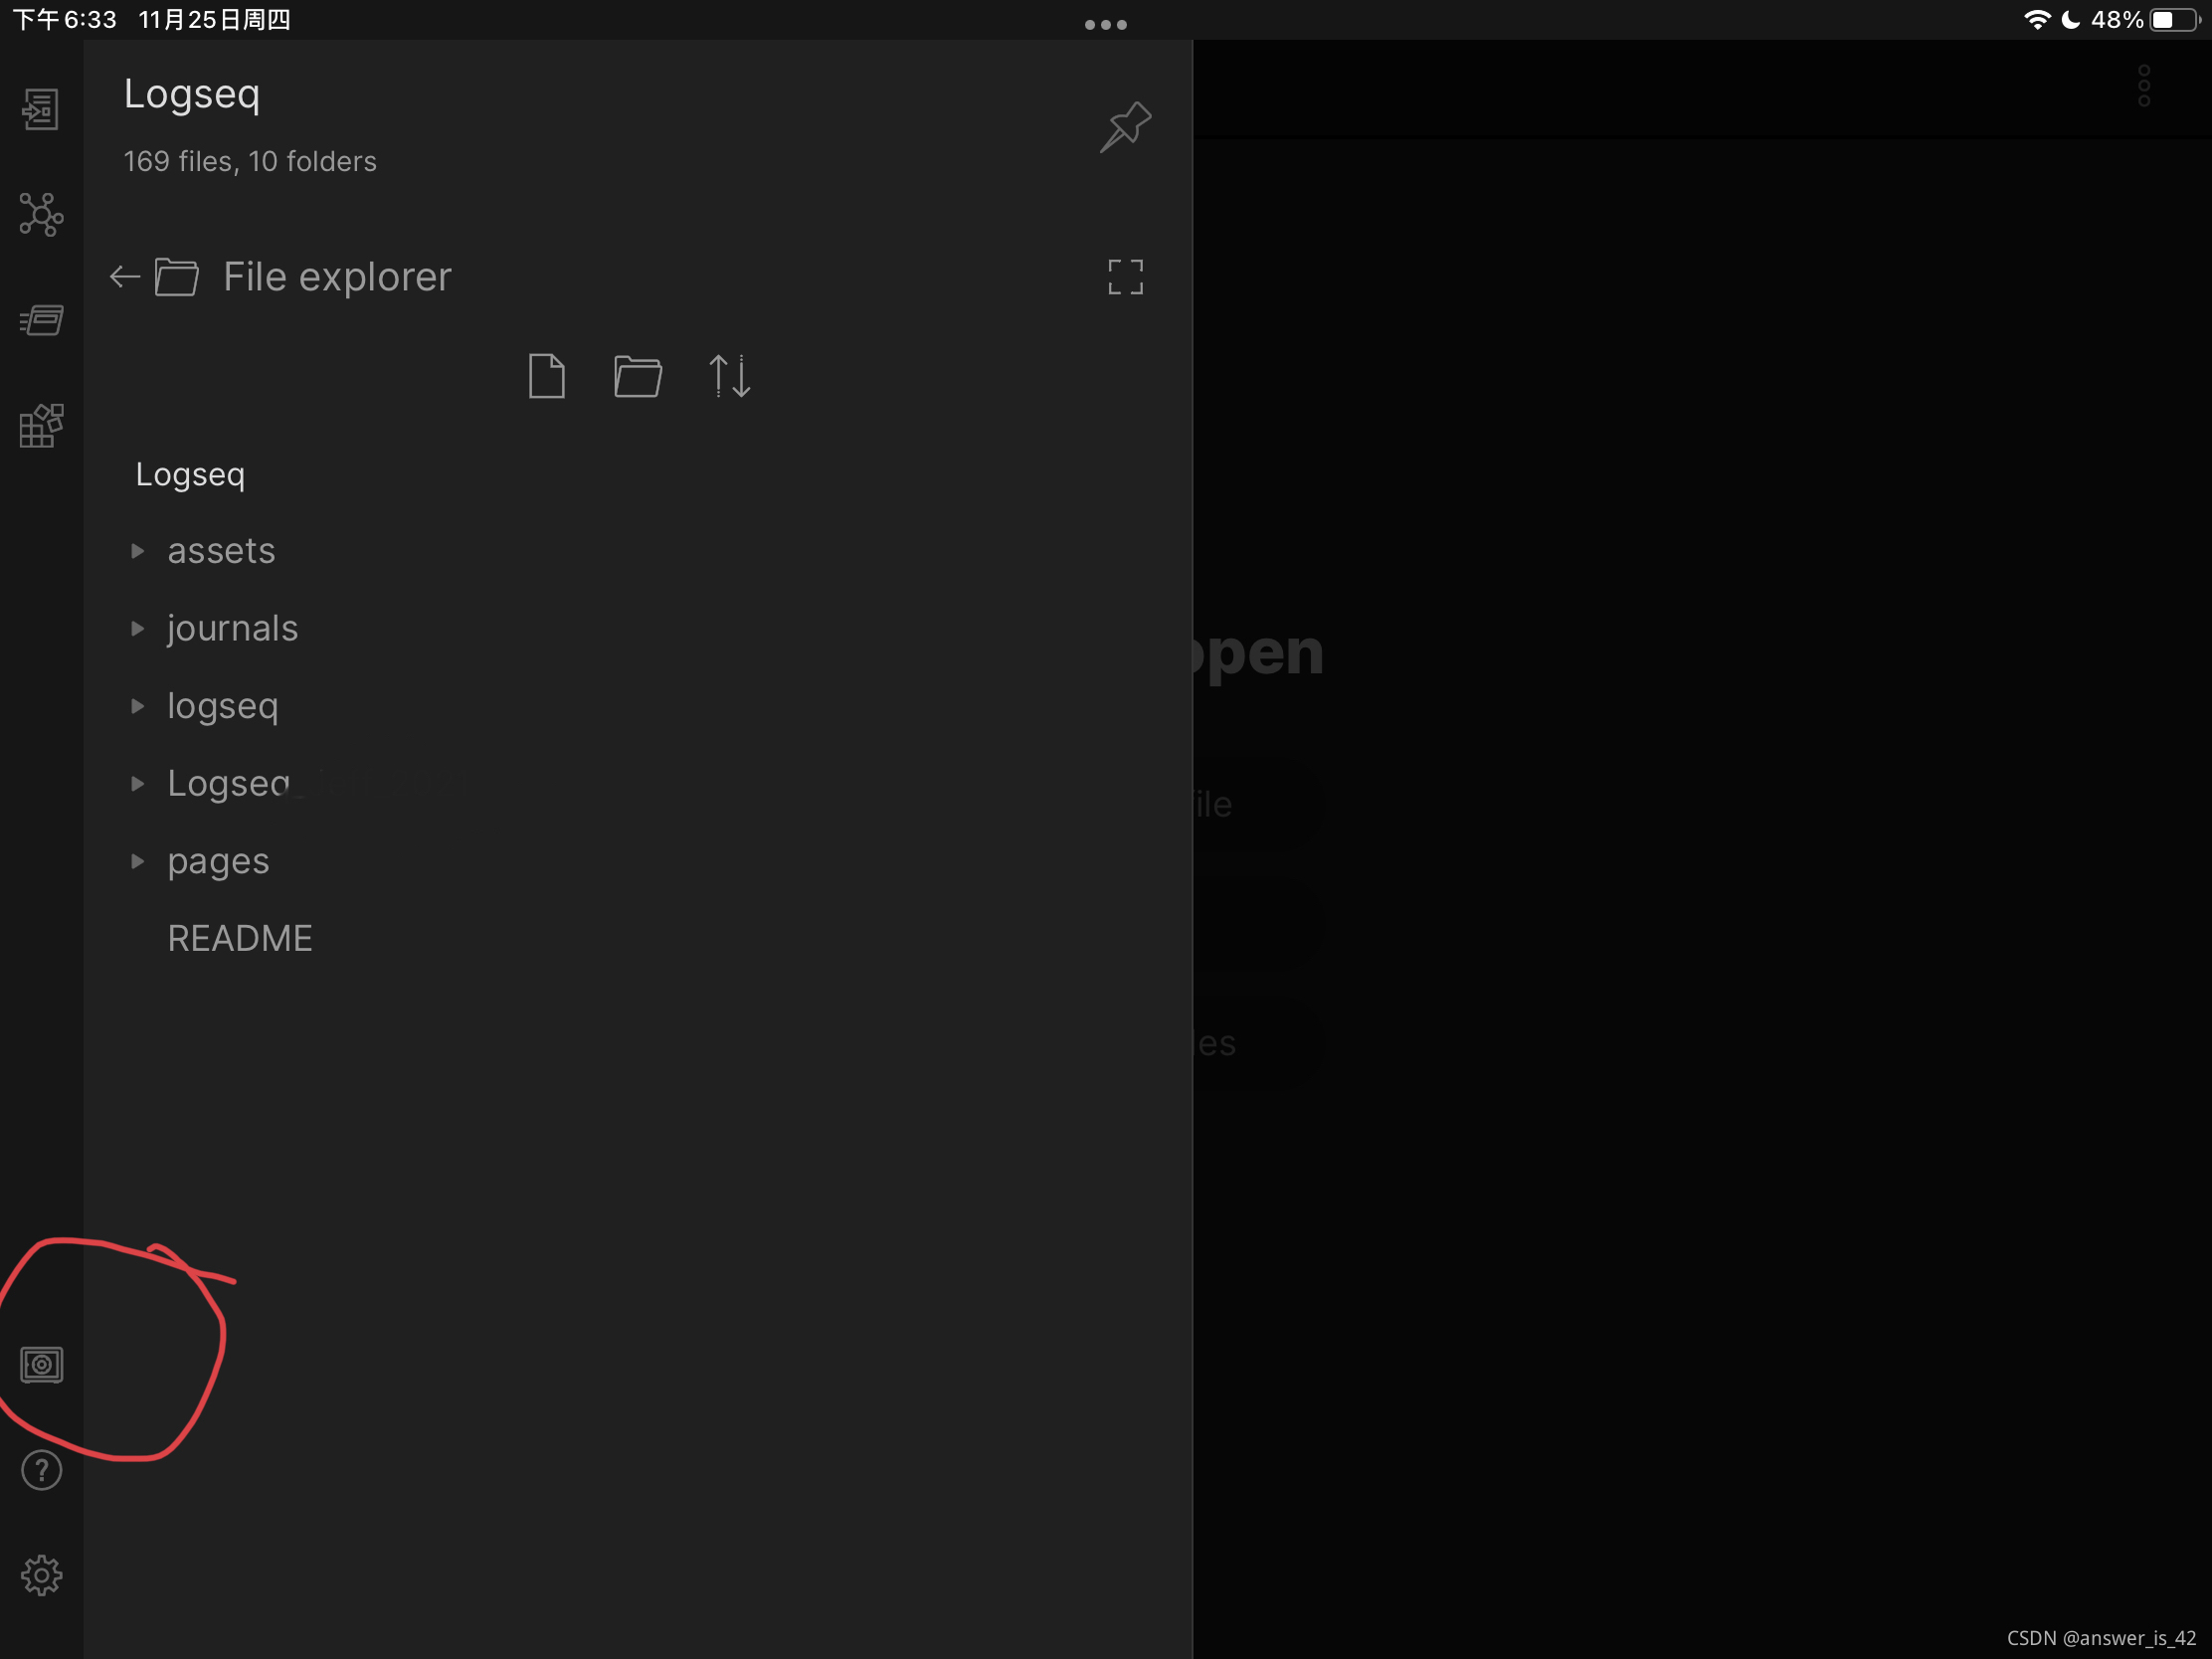Open the quick switcher icon in left ribbon
Screen dimensions: 2212x1659
(41, 109)
